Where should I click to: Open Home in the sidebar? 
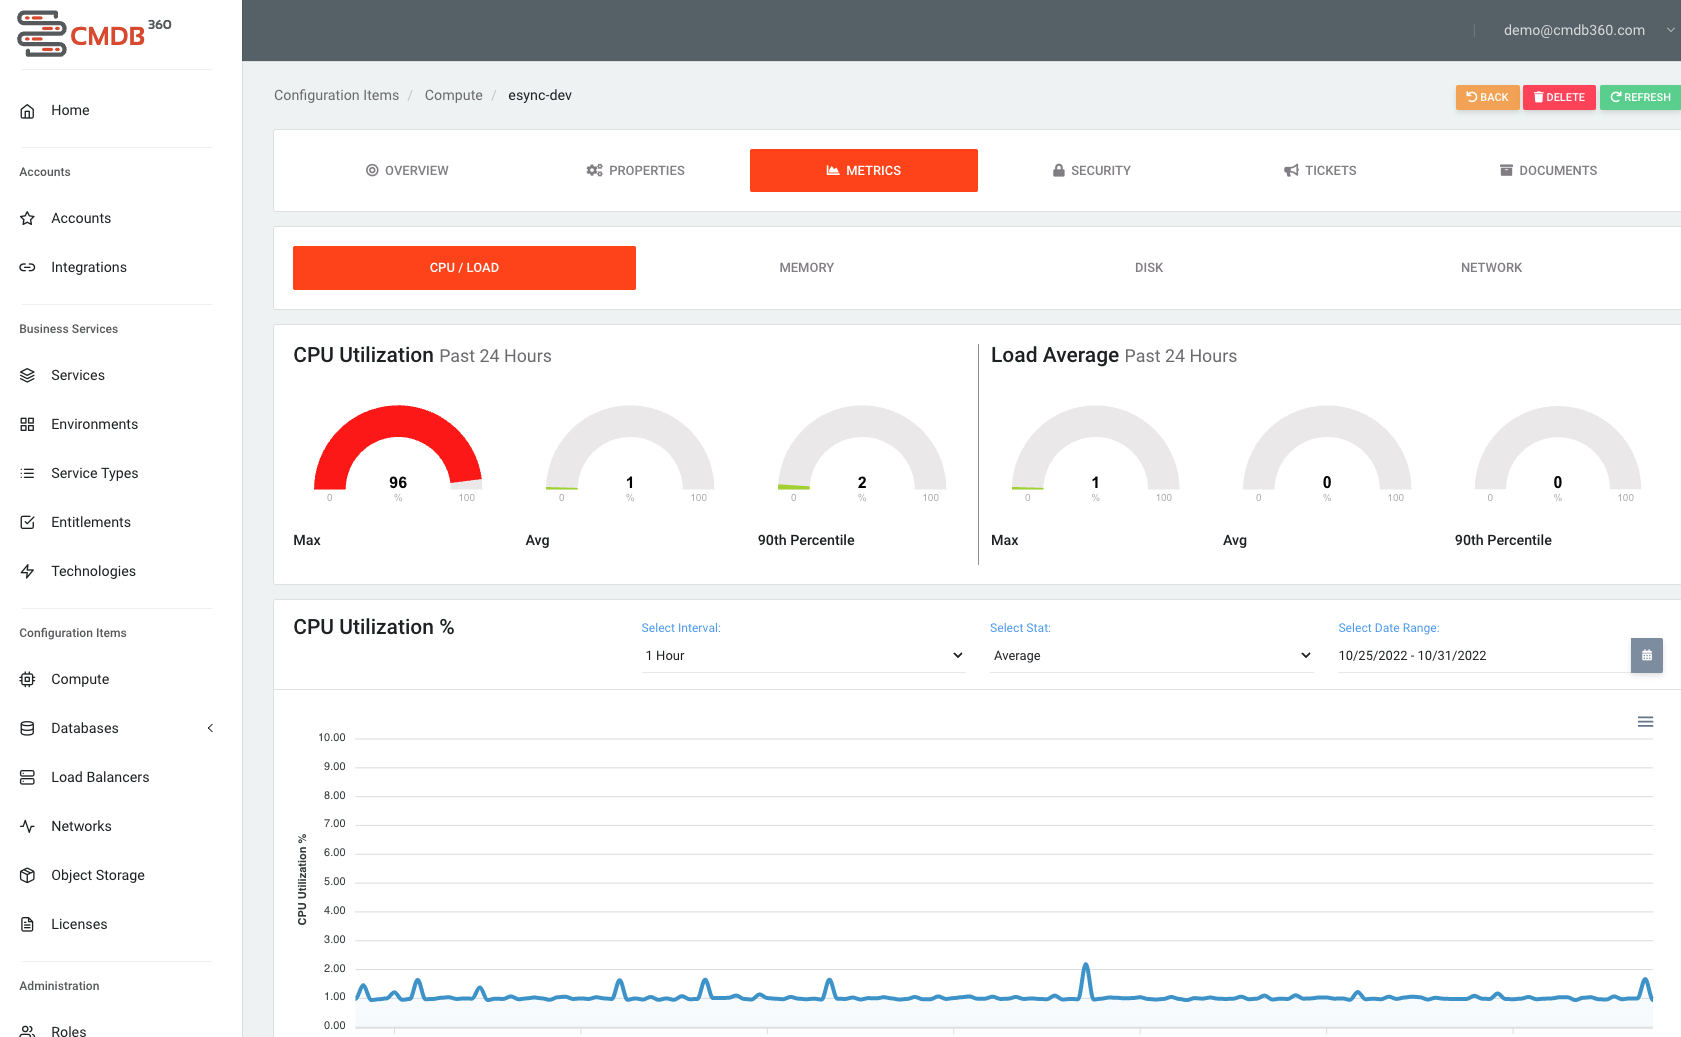pos(70,110)
